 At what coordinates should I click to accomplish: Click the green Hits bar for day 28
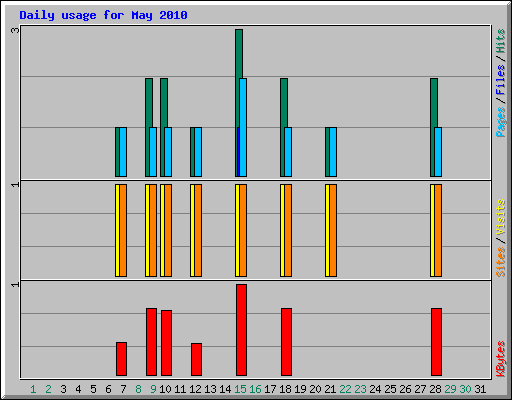coord(434,103)
